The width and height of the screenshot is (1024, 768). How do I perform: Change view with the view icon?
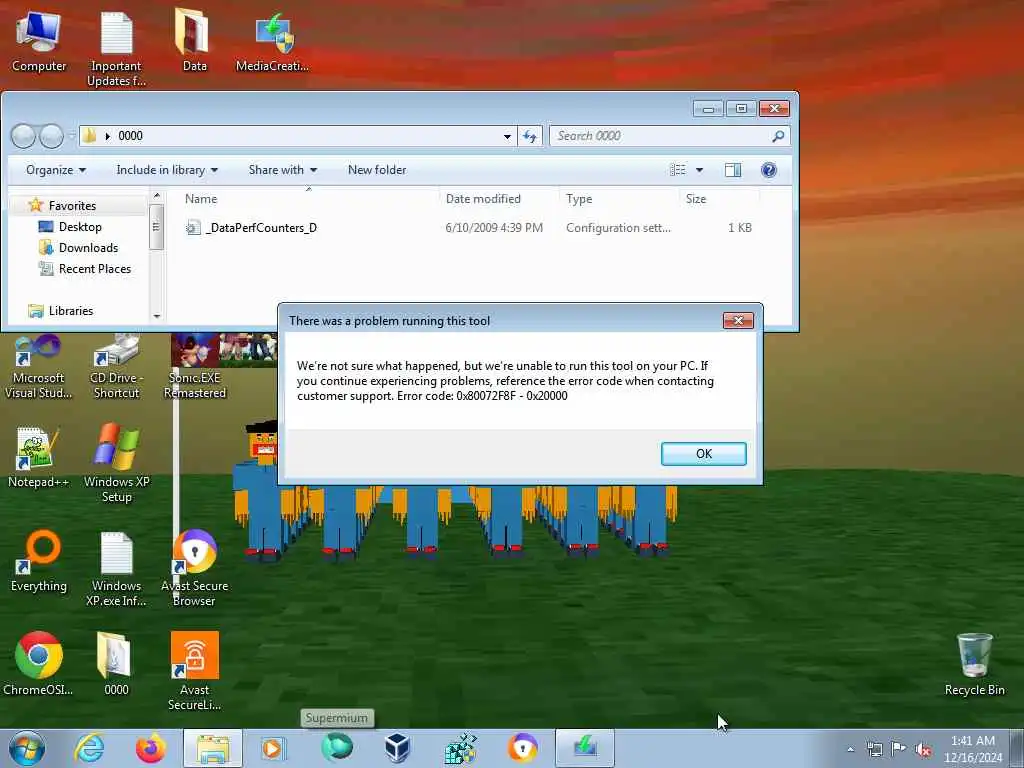(678, 170)
